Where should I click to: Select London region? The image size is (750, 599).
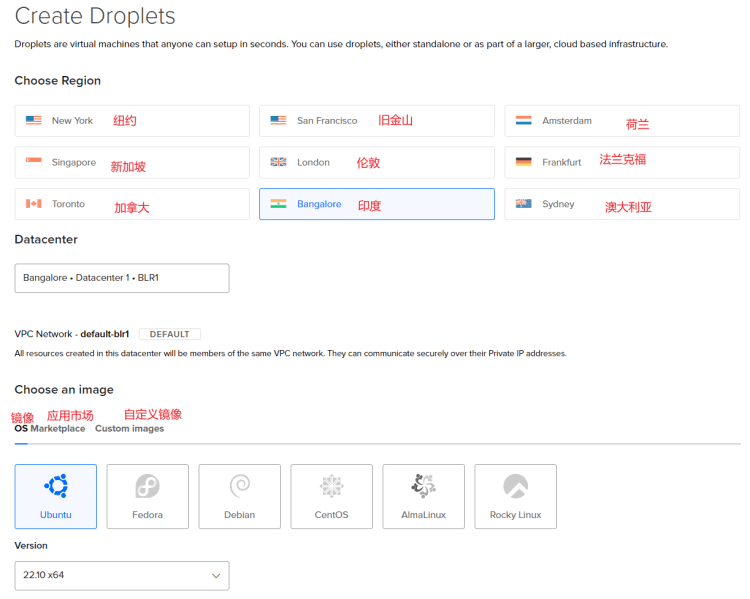tap(377, 163)
